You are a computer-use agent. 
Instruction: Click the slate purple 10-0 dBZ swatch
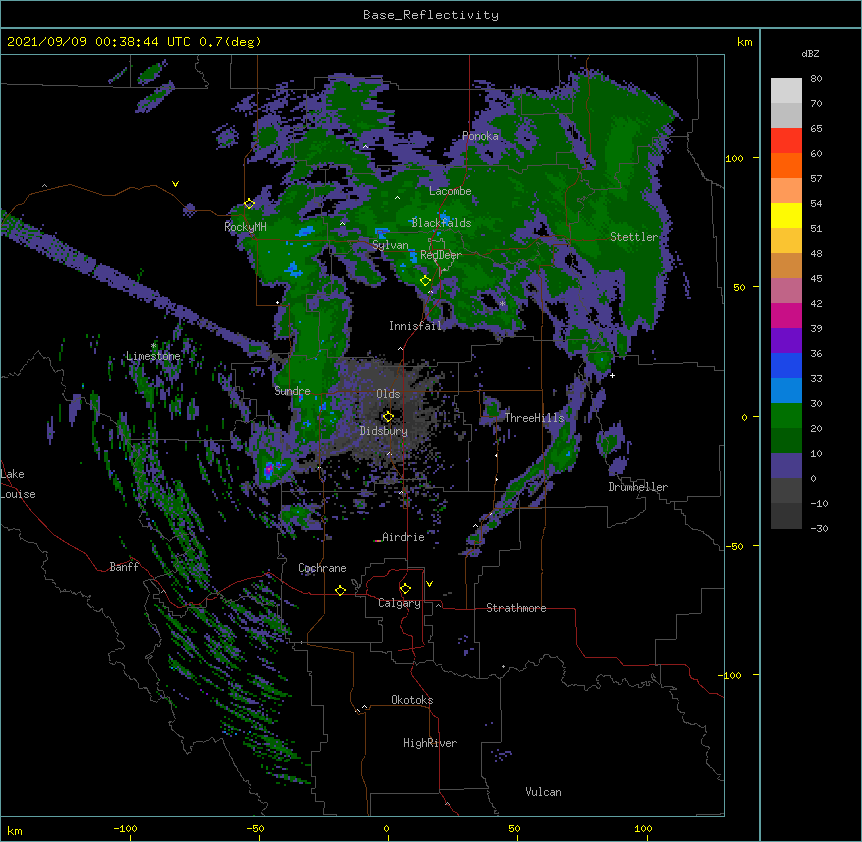click(786, 466)
